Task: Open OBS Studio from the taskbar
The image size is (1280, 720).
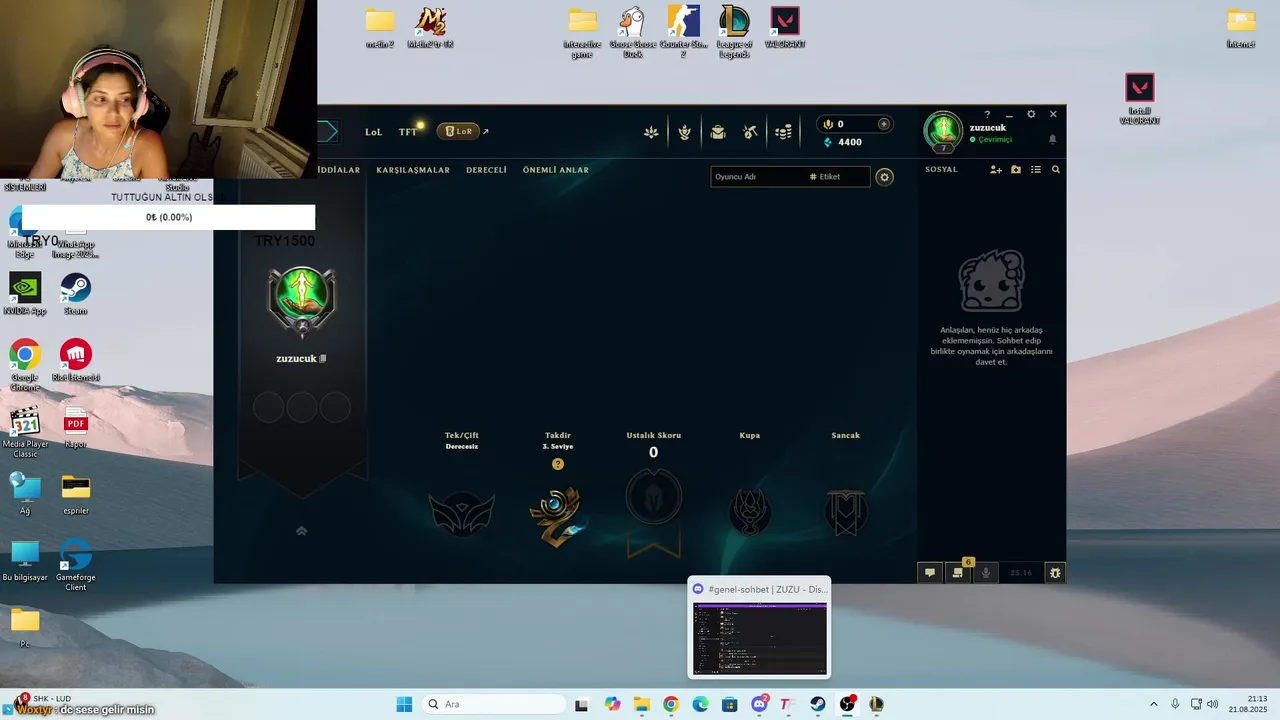Action: click(x=847, y=704)
